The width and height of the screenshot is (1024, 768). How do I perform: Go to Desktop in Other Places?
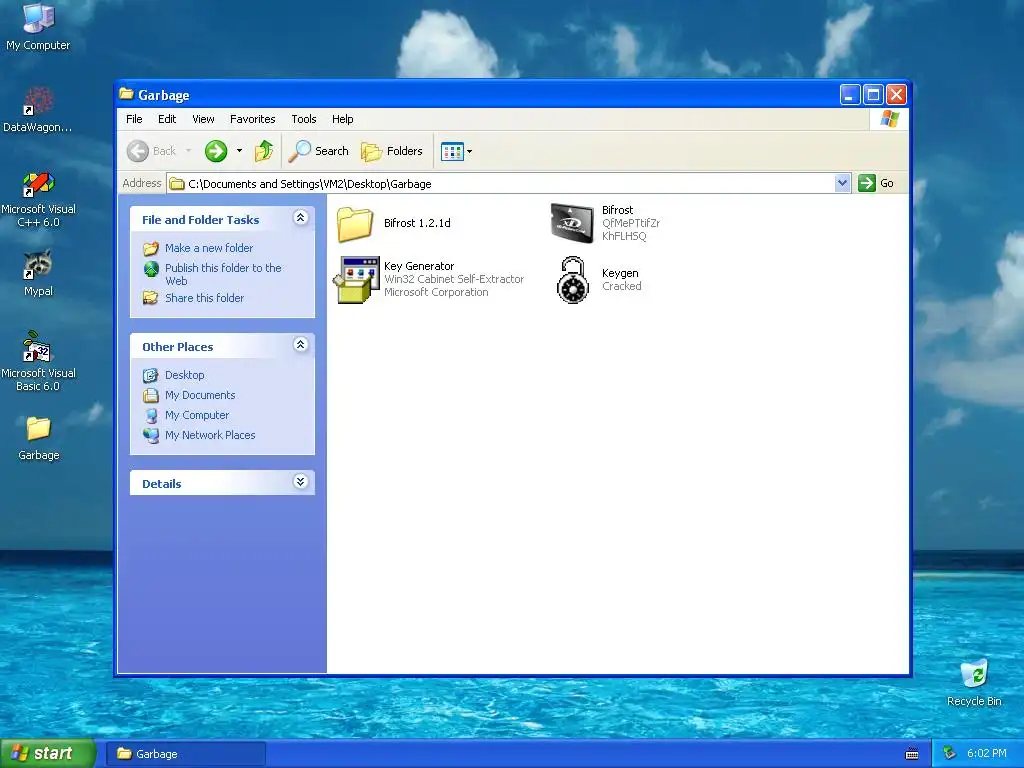pyautogui.click(x=185, y=375)
